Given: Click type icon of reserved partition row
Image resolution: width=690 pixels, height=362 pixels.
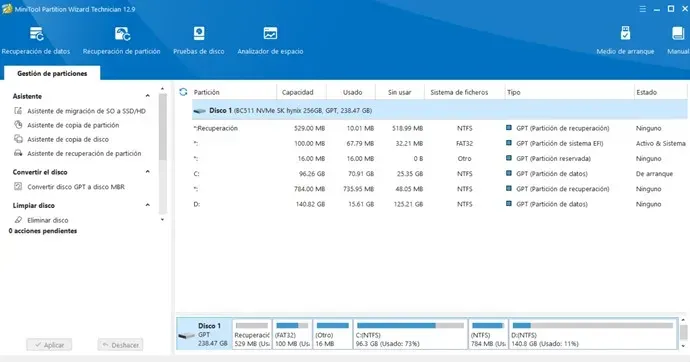Looking at the screenshot, I should (x=509, y=158).
